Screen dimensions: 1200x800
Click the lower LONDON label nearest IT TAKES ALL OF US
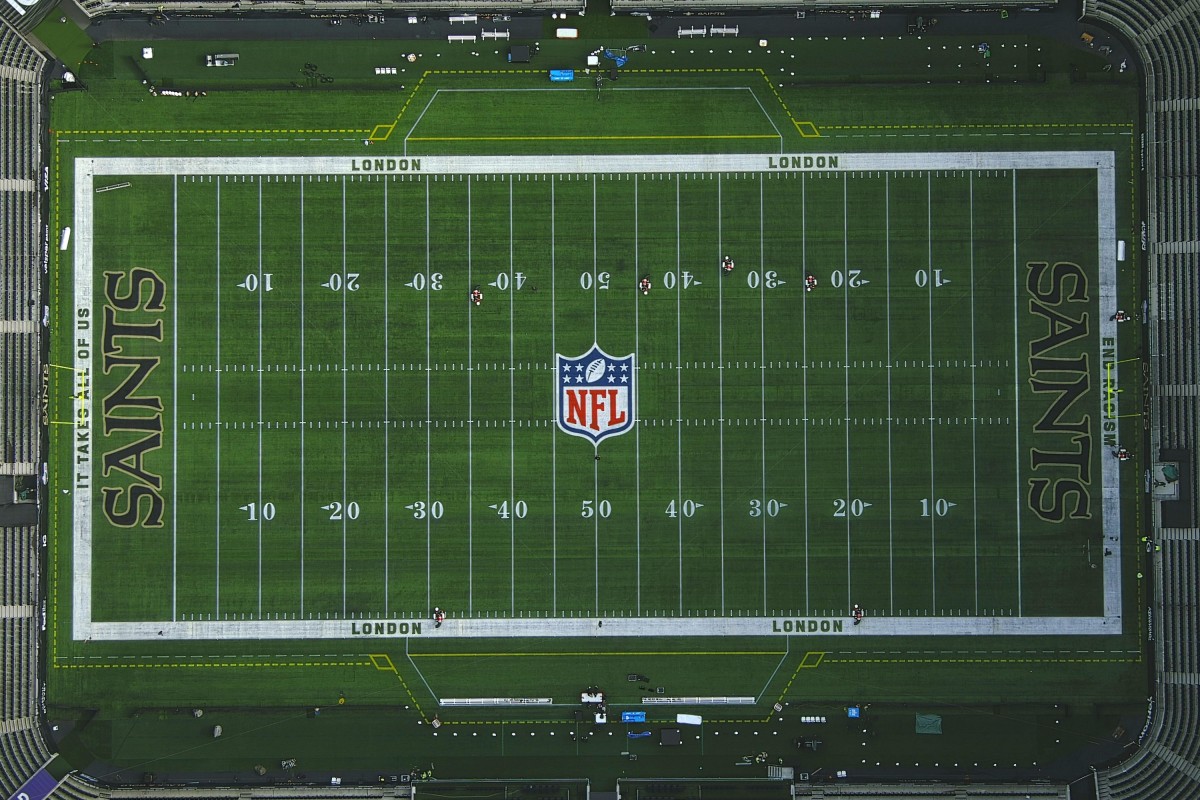tap(386, 628)
